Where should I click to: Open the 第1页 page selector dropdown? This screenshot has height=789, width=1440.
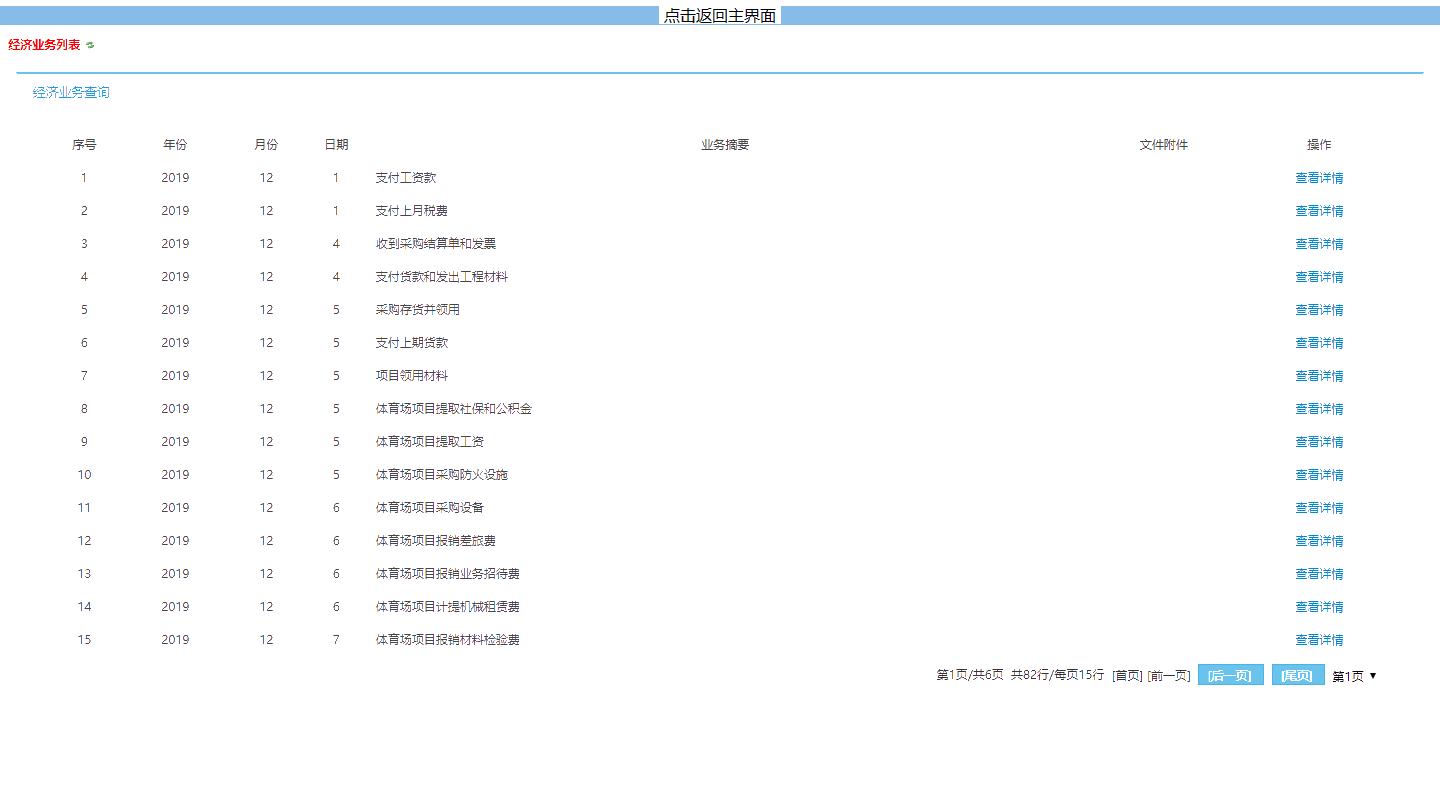1354,676
